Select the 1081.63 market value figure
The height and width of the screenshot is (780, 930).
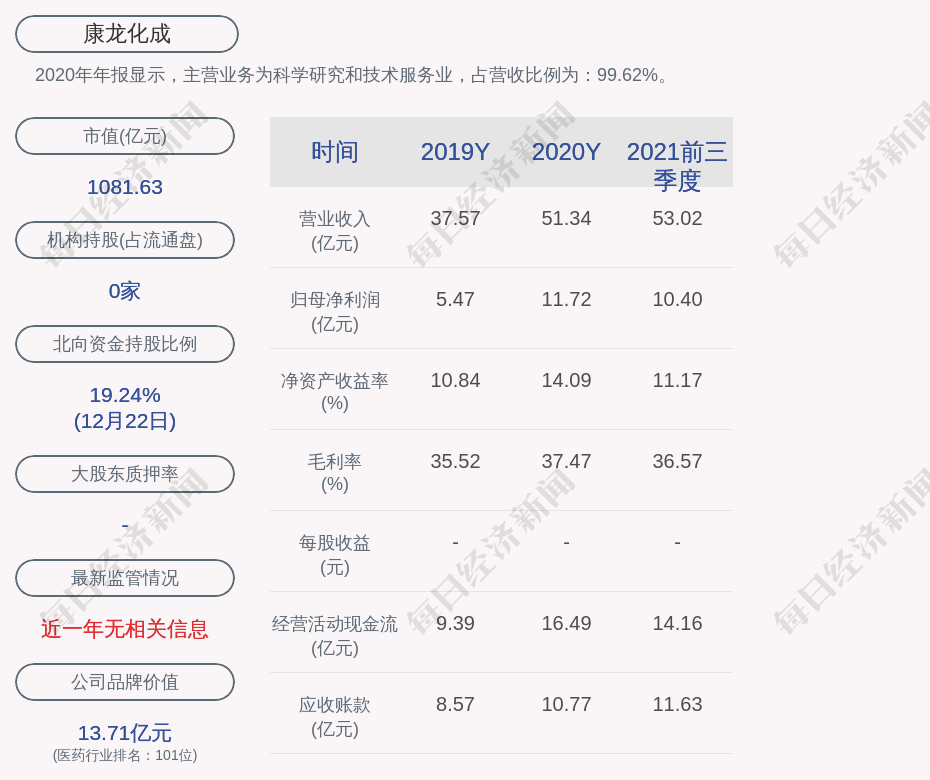point(125,187)
